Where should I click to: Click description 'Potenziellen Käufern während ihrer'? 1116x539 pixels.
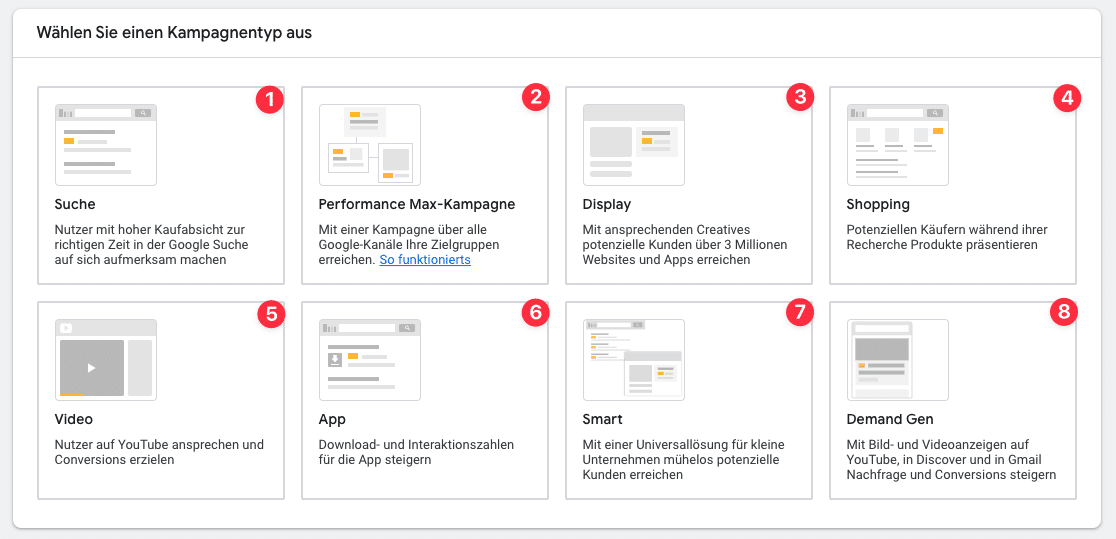click(x=947, y=230)
